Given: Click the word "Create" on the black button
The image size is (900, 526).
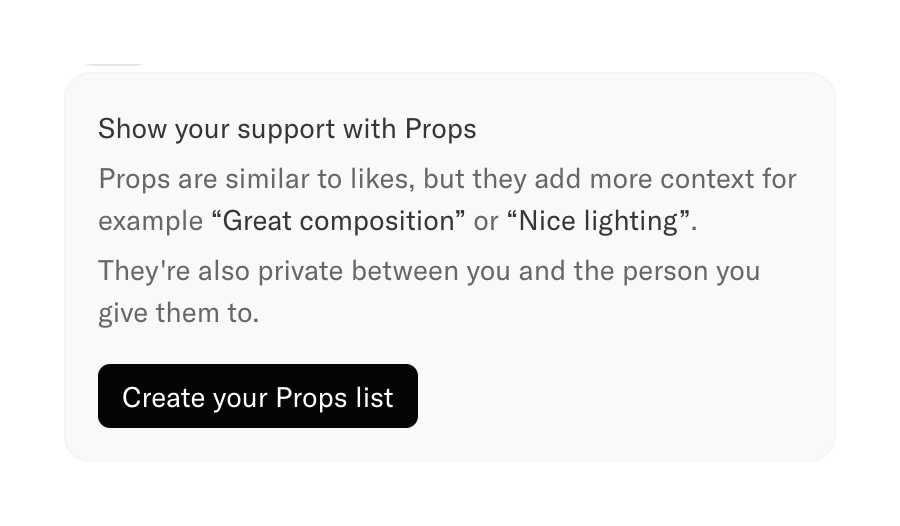Looking at the screenshot, I should (163, 397).
